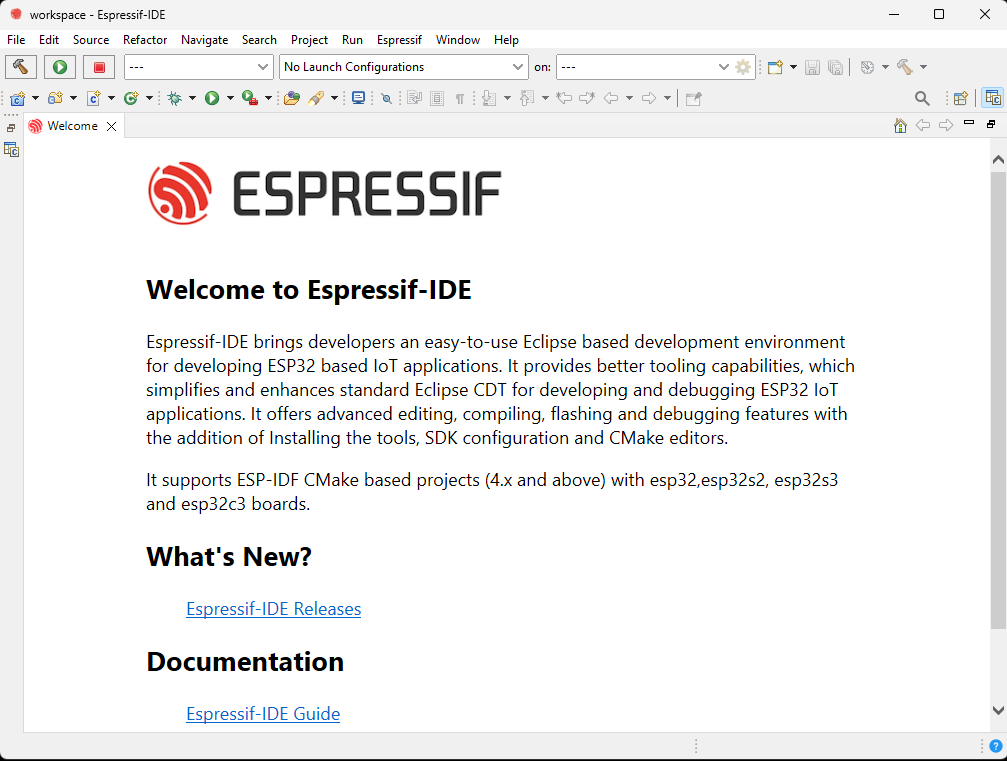
Task: Click the vertical scrollbar of Welcome page
Action: [998, 398]
